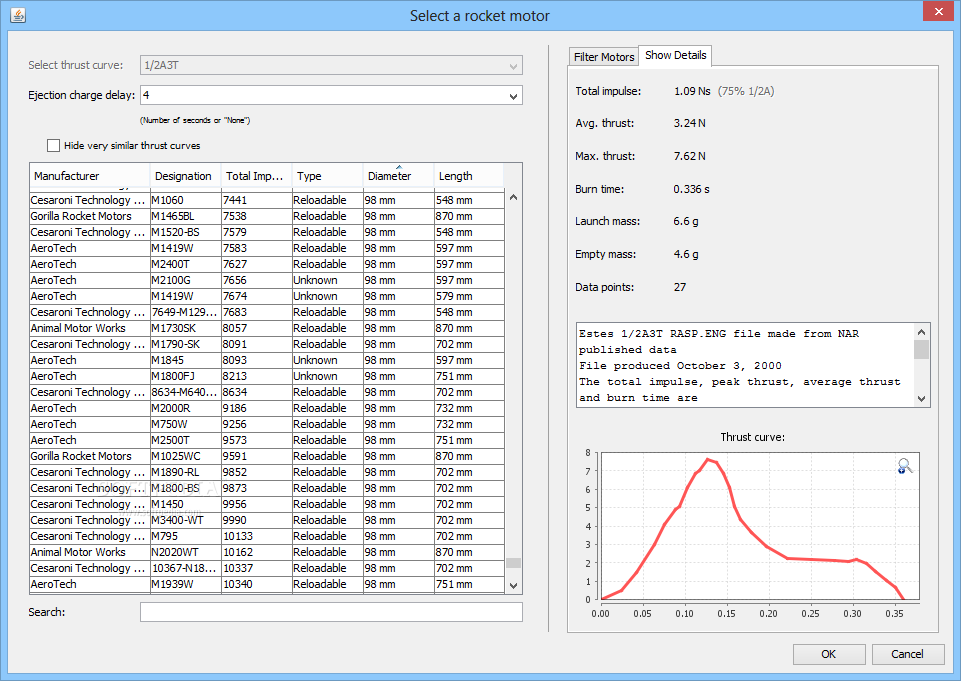
Task: Switch to the Show Details tab
Action: pyautogui.click(x=675, y=55)
